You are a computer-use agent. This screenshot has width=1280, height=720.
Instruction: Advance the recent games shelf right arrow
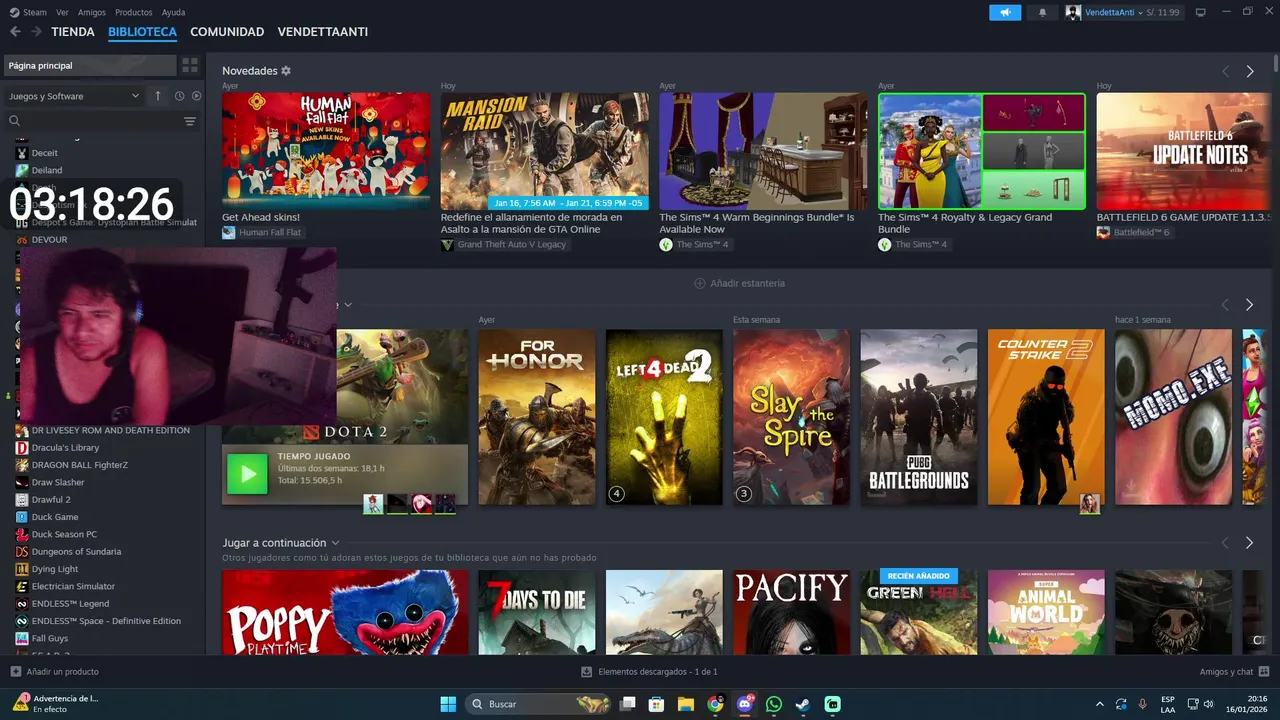(x=1249, y=304)
